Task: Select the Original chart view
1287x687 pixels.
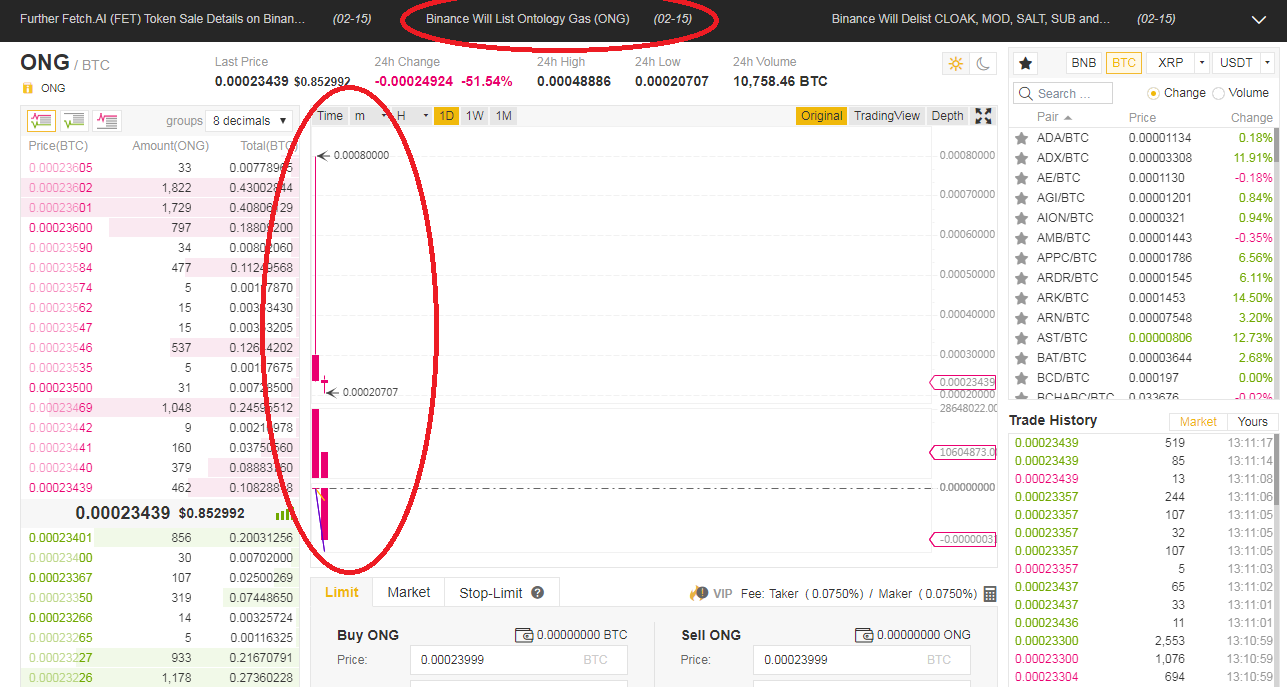Action: 821,116
